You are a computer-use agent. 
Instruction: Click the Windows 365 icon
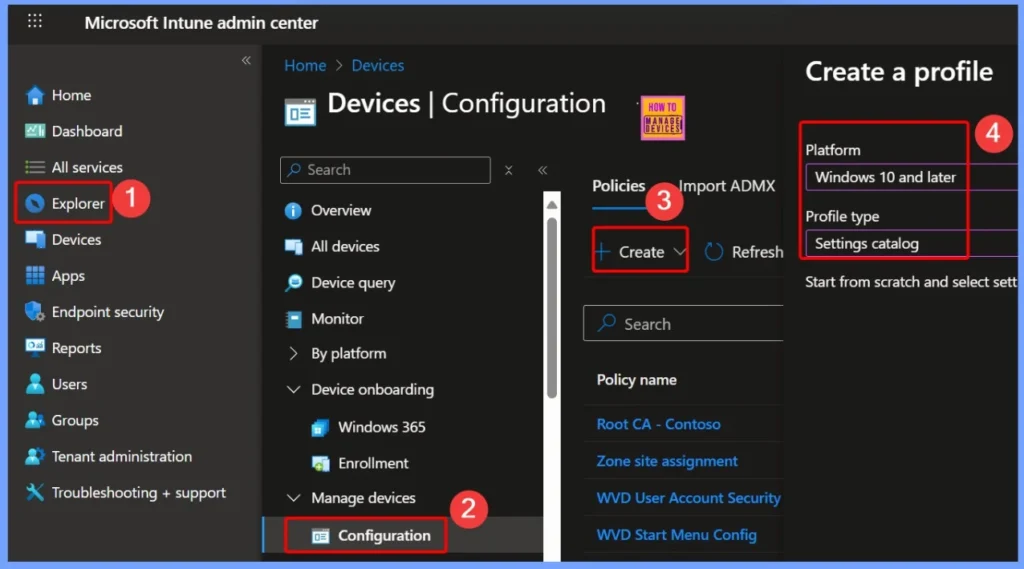click(320, 427)
